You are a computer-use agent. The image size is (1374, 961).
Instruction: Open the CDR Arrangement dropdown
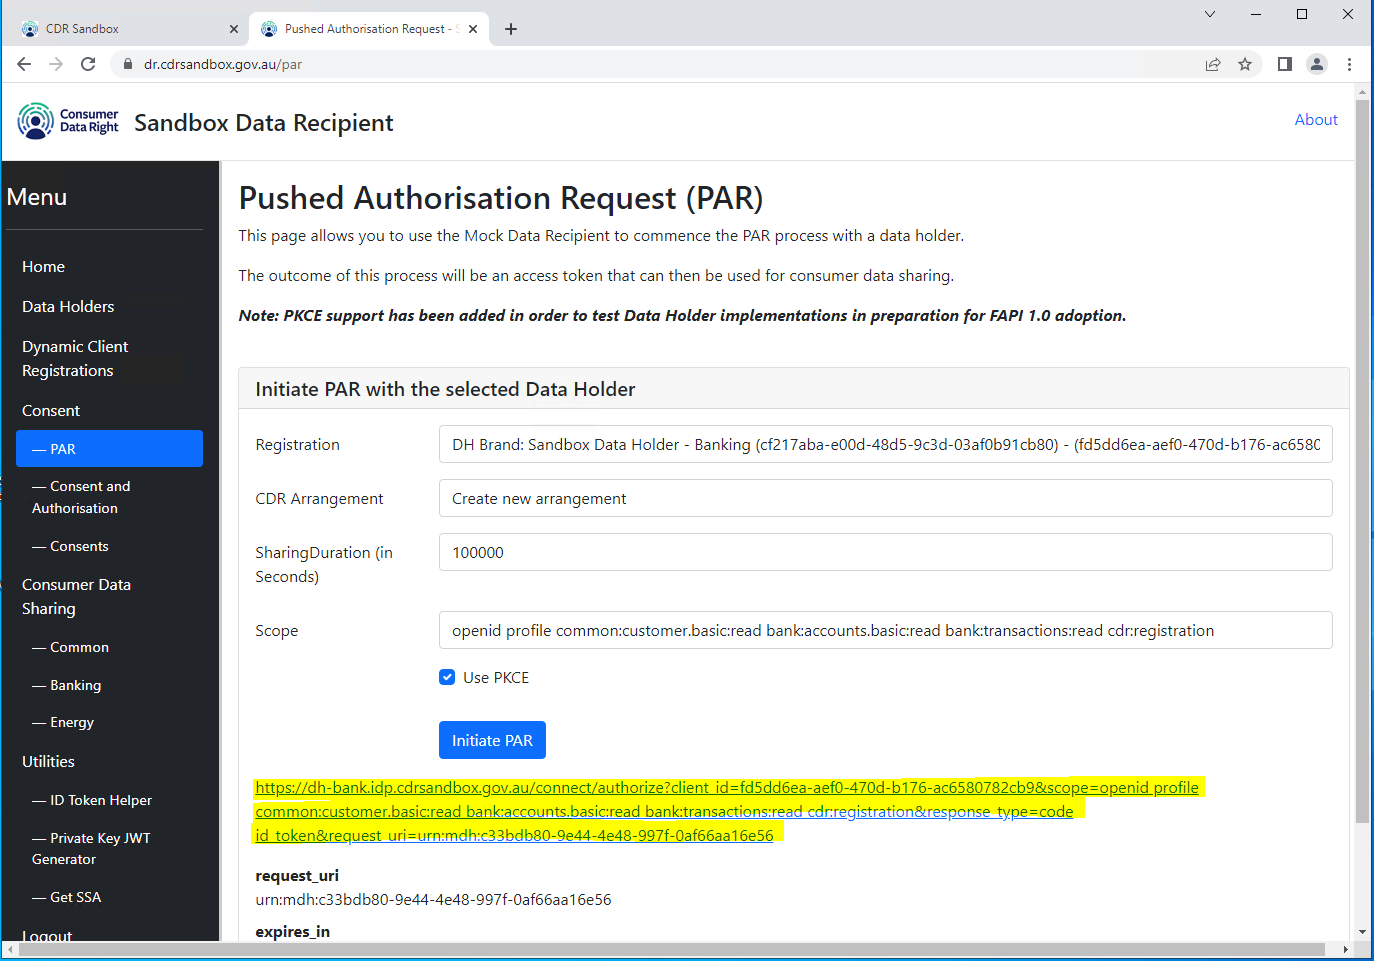885,498
